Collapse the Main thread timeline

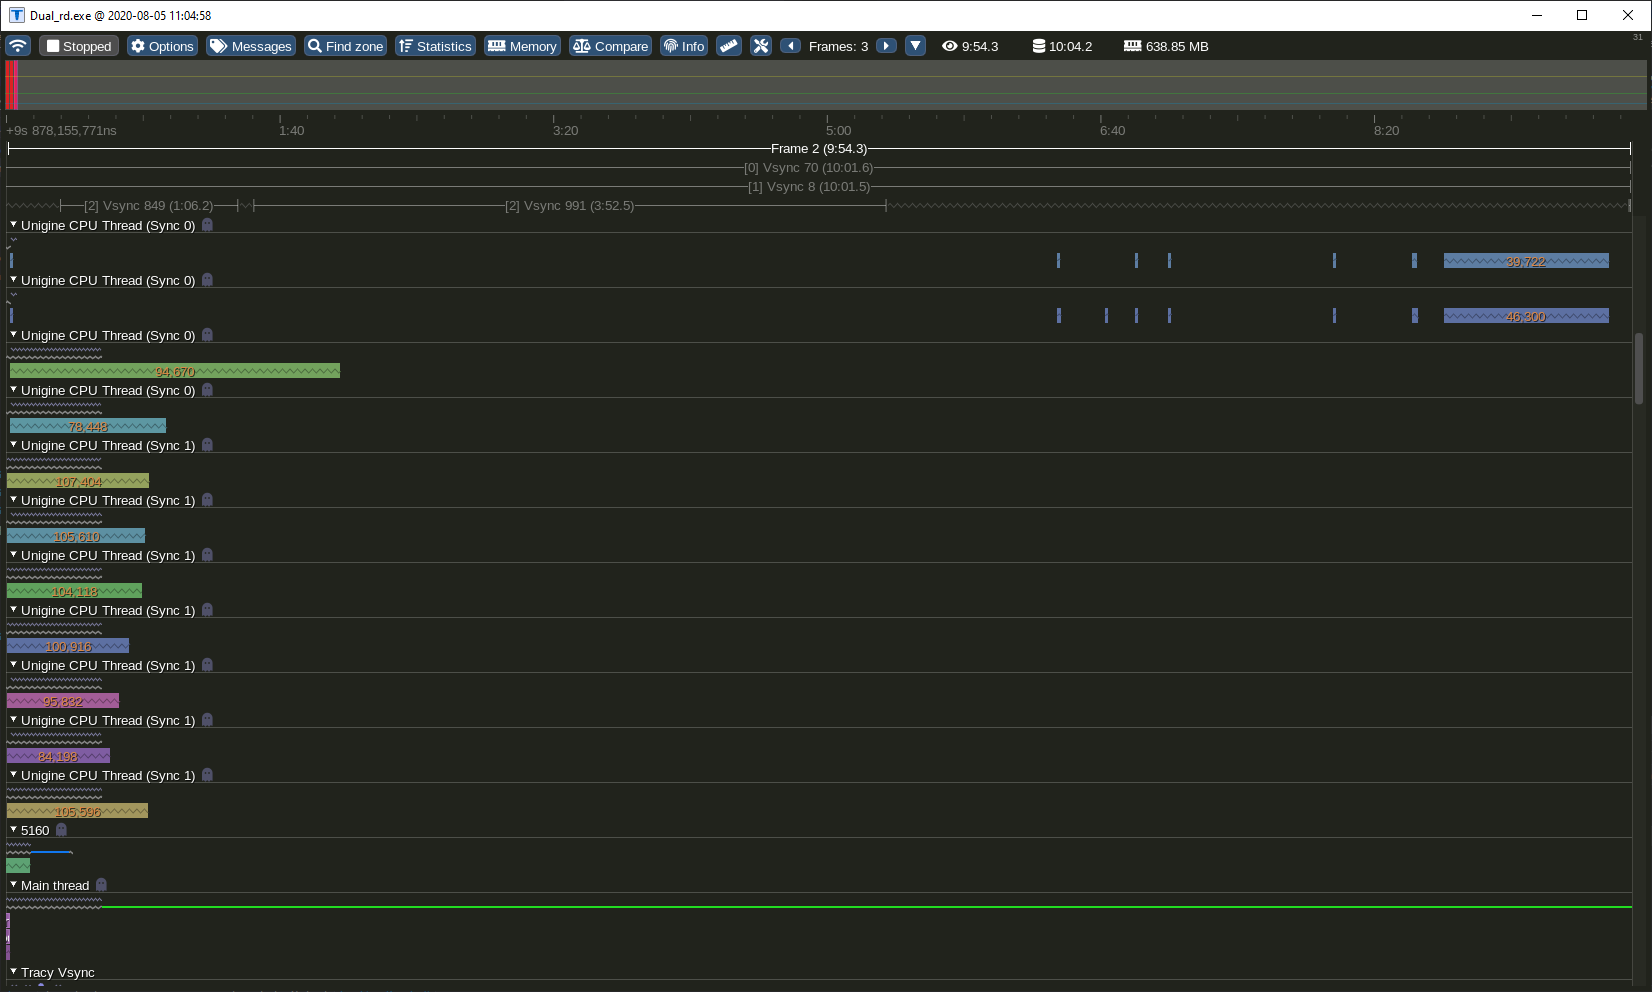click(x=13, y=885)
